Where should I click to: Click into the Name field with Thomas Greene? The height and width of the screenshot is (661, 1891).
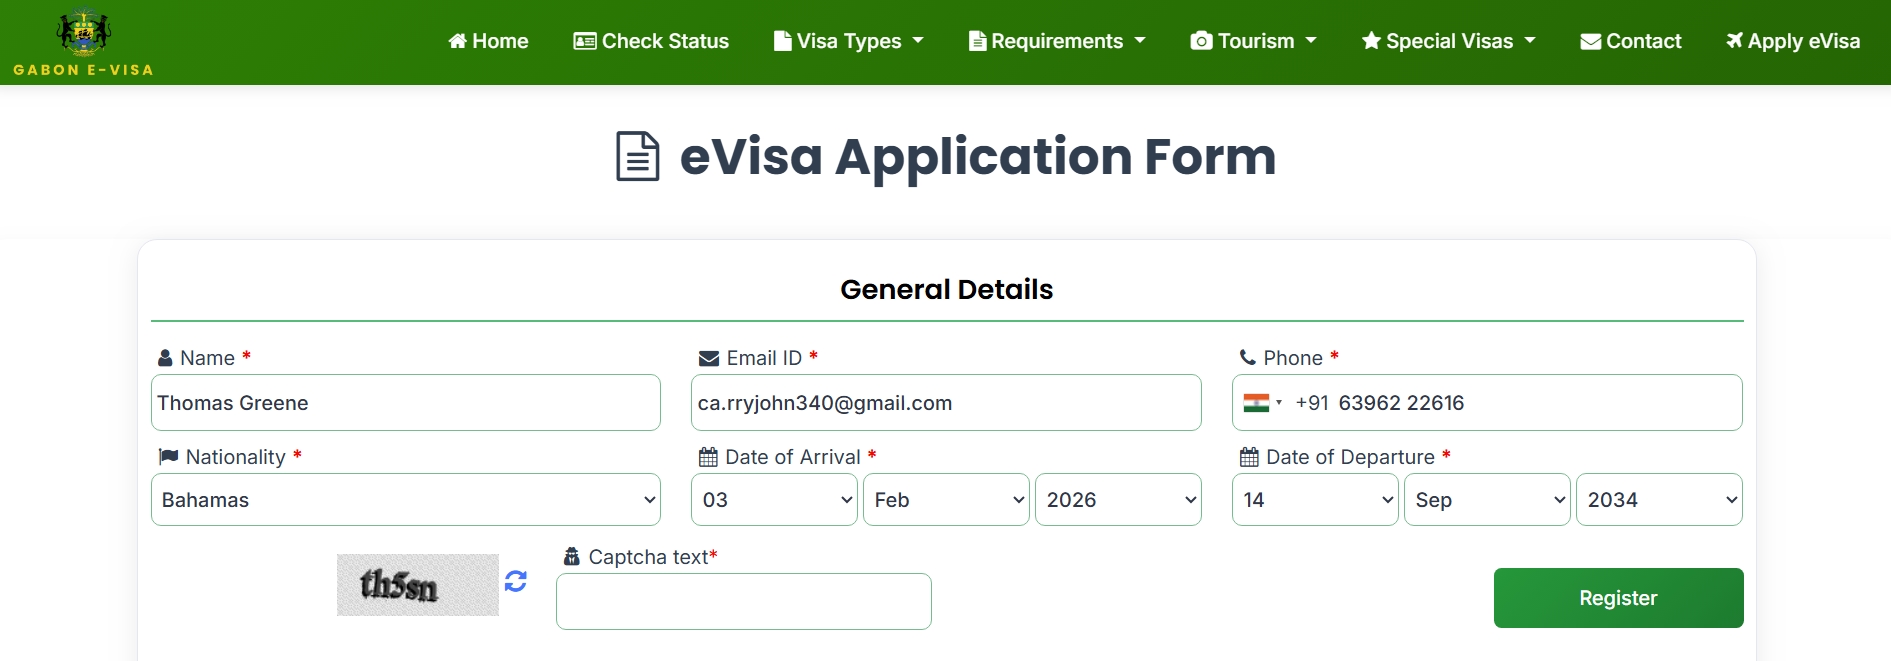(x=405, y=403)
